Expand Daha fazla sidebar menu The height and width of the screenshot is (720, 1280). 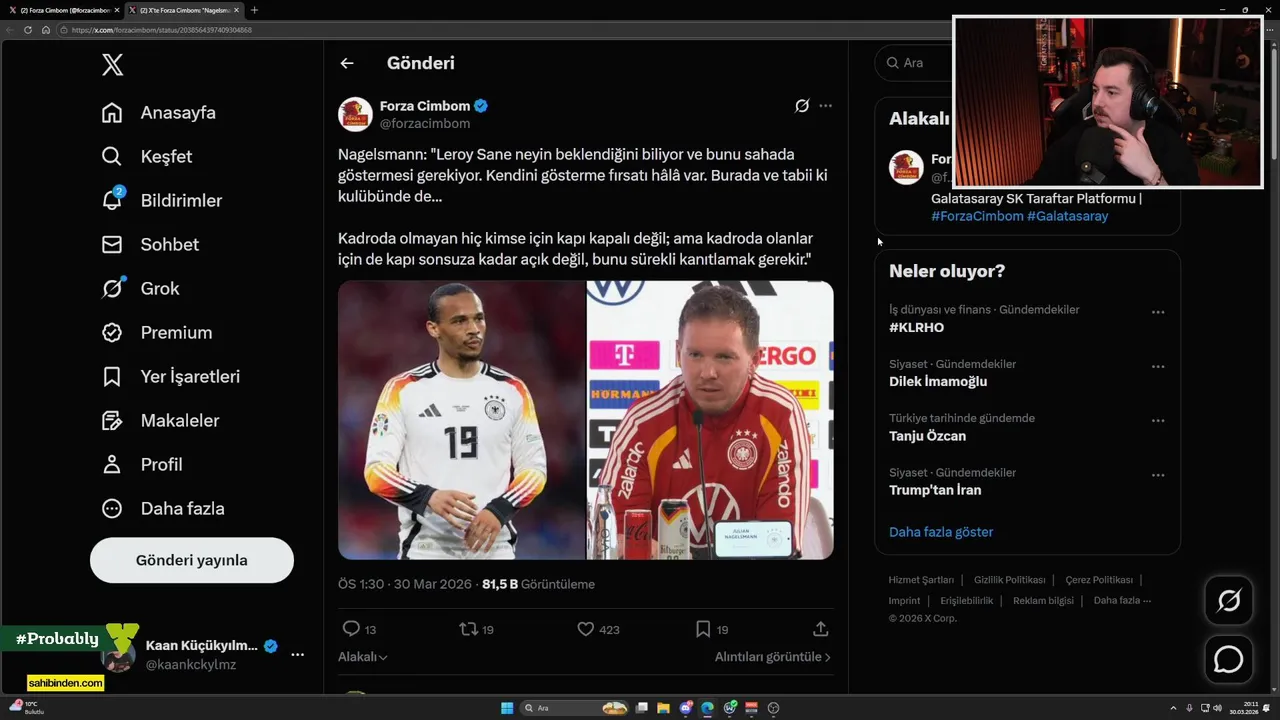tap(163, 509)
